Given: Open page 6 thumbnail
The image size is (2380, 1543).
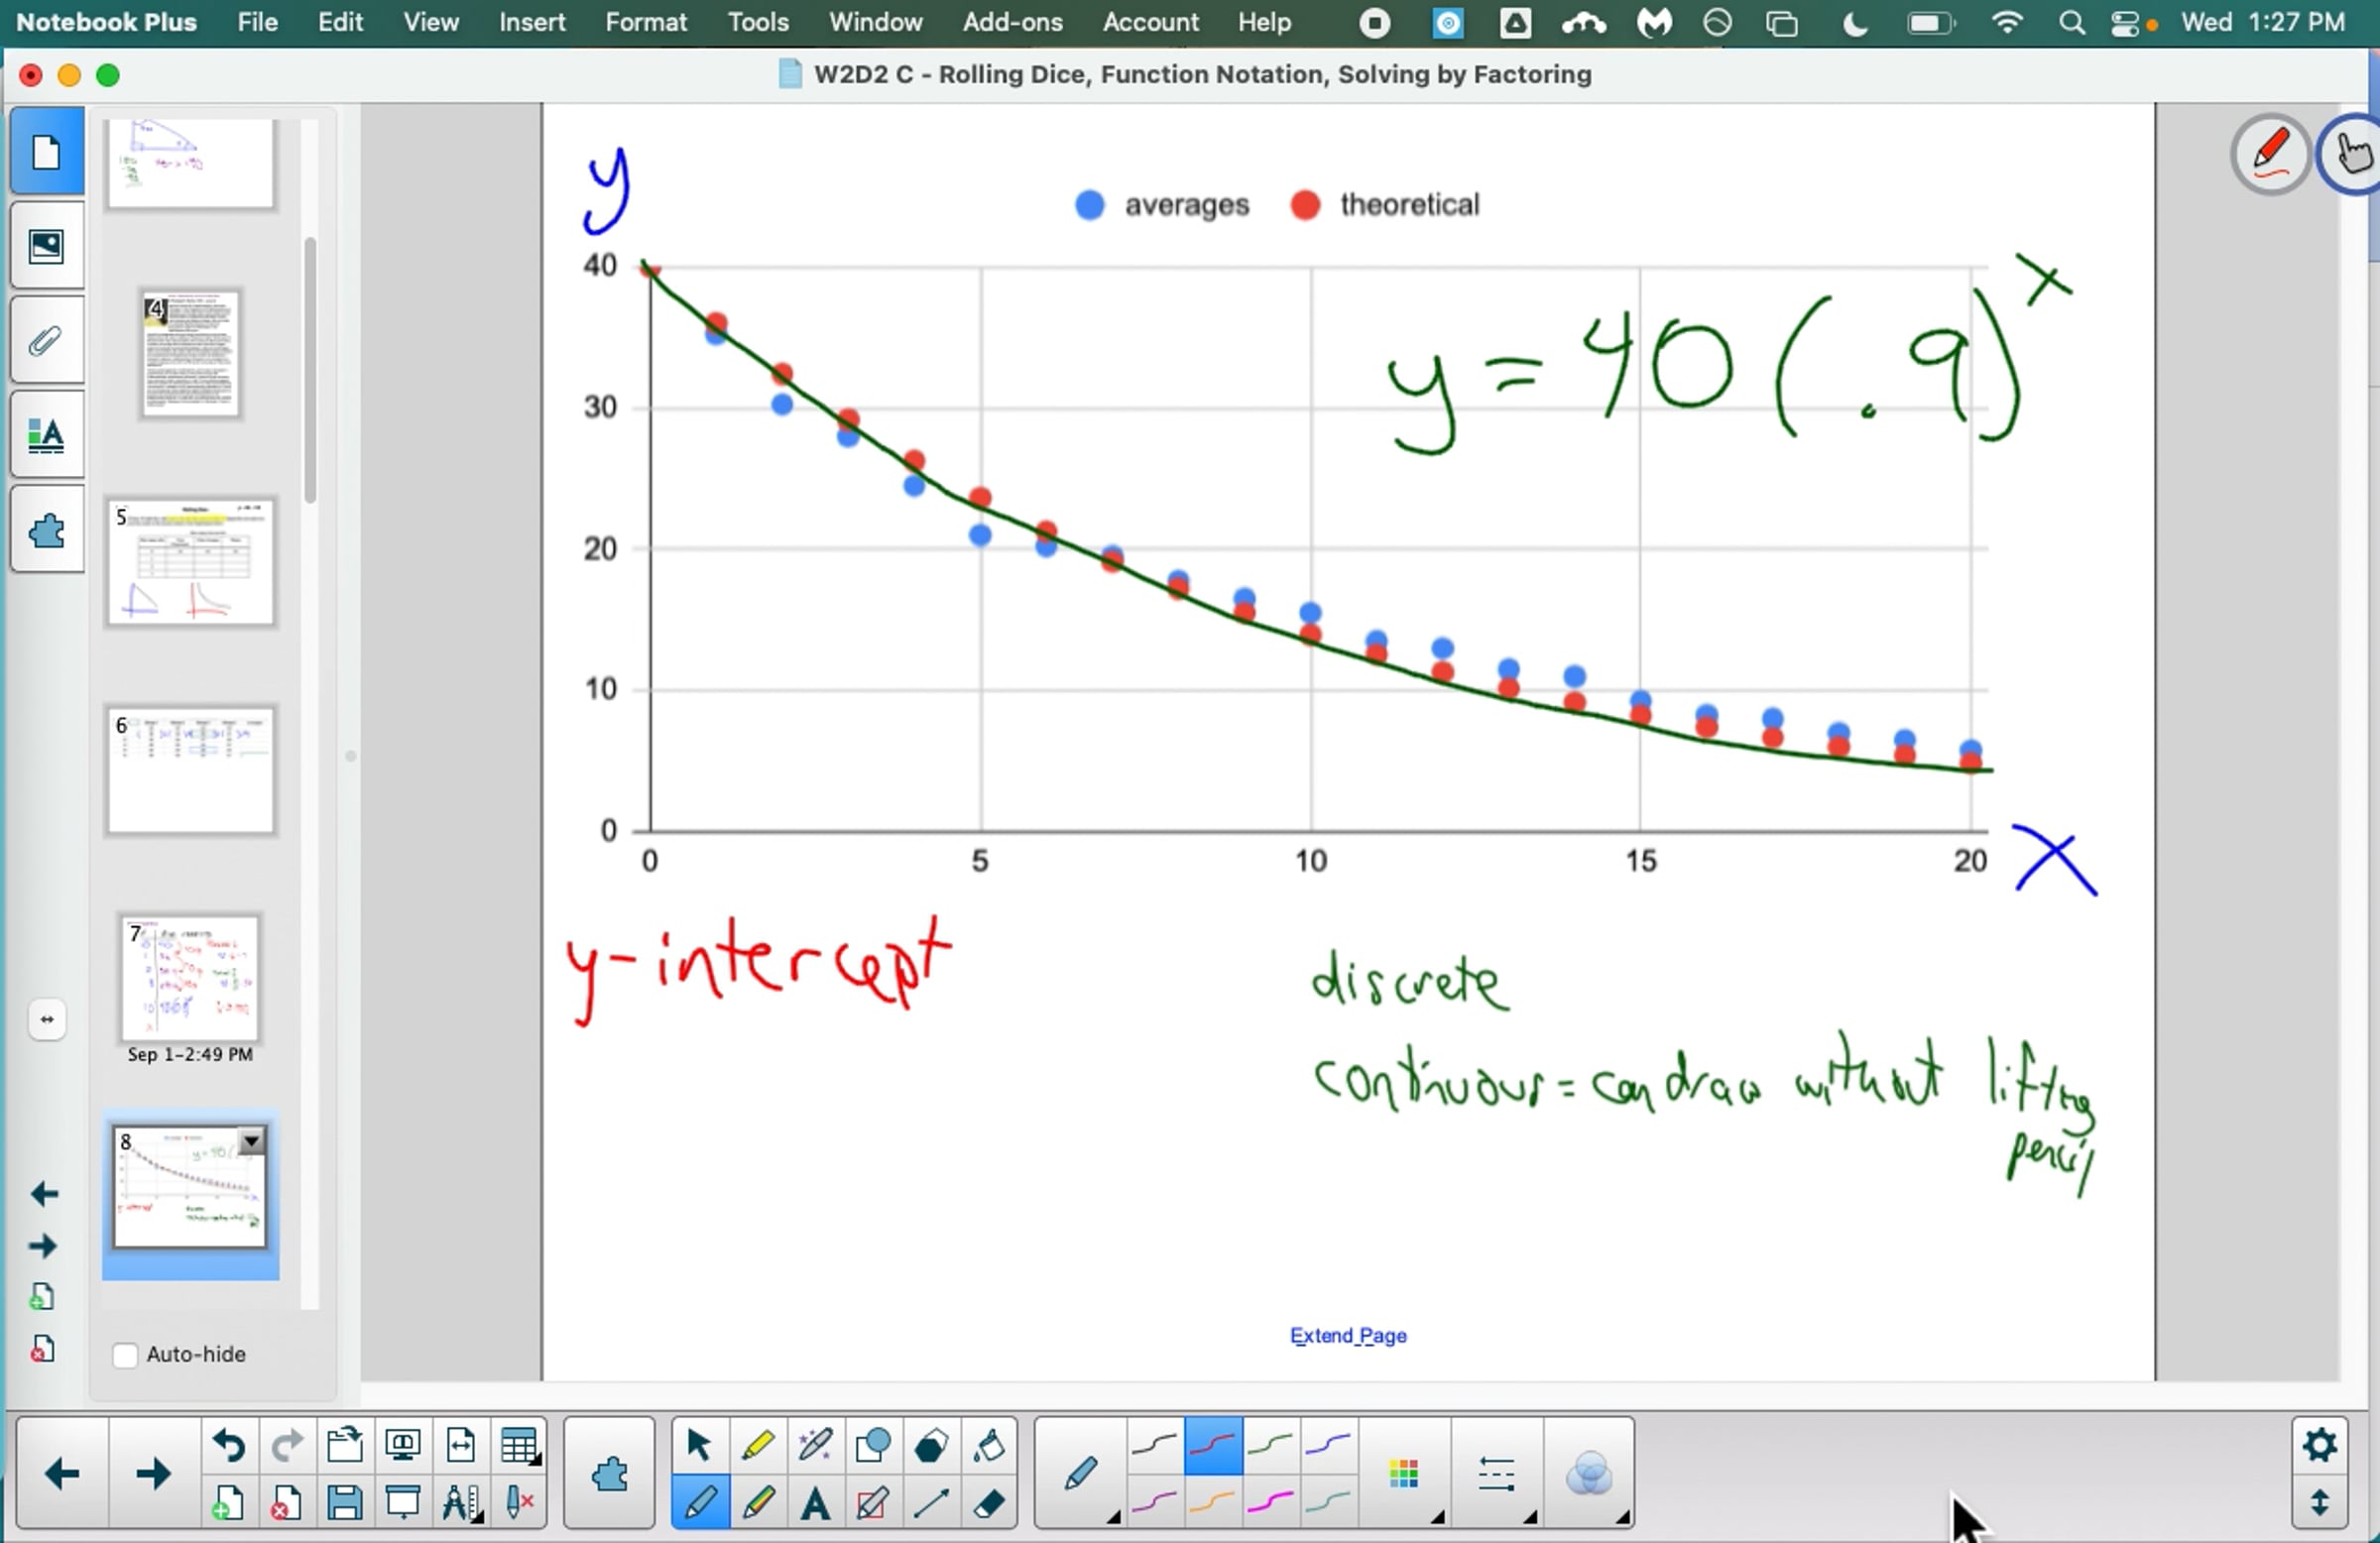Looking at the screenshot, I should (x=190, y=770).
